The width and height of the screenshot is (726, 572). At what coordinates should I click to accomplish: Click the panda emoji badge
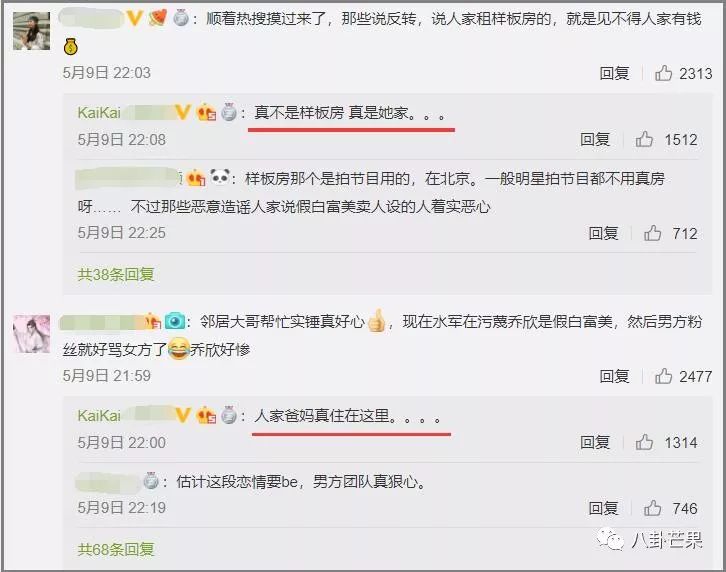click(x=220, y=177)
